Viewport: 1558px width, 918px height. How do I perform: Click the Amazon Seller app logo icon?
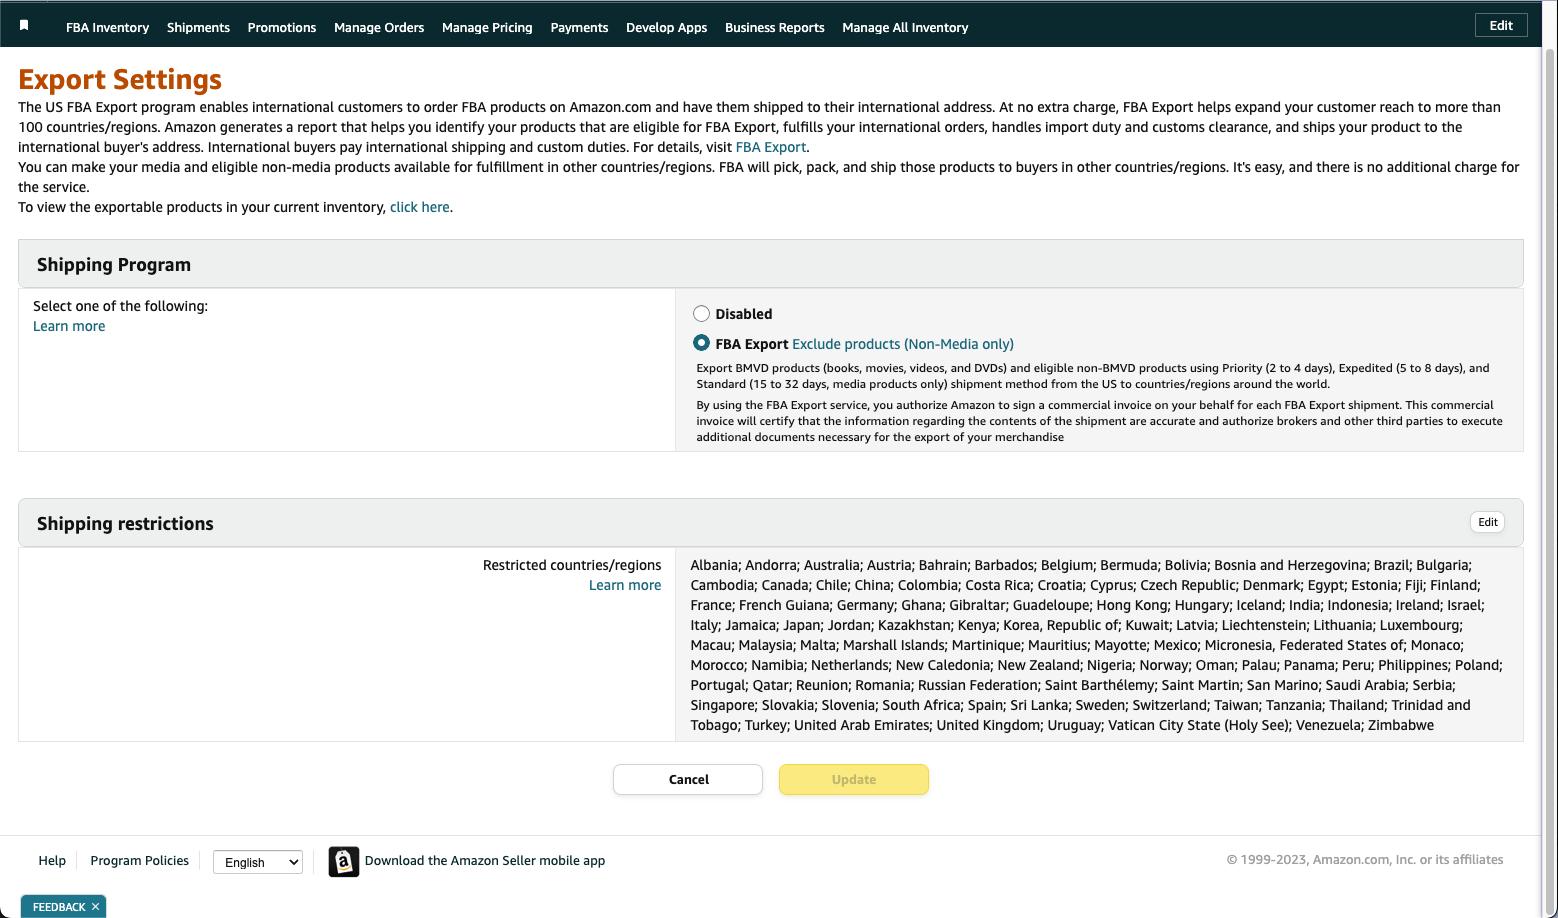[344, 861]
